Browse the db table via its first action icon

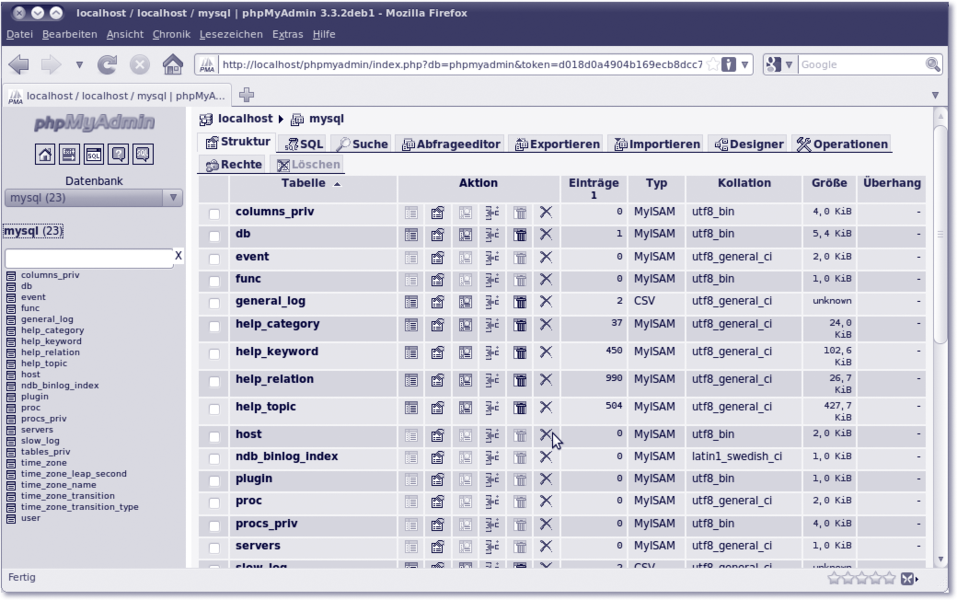click(411, 235)
